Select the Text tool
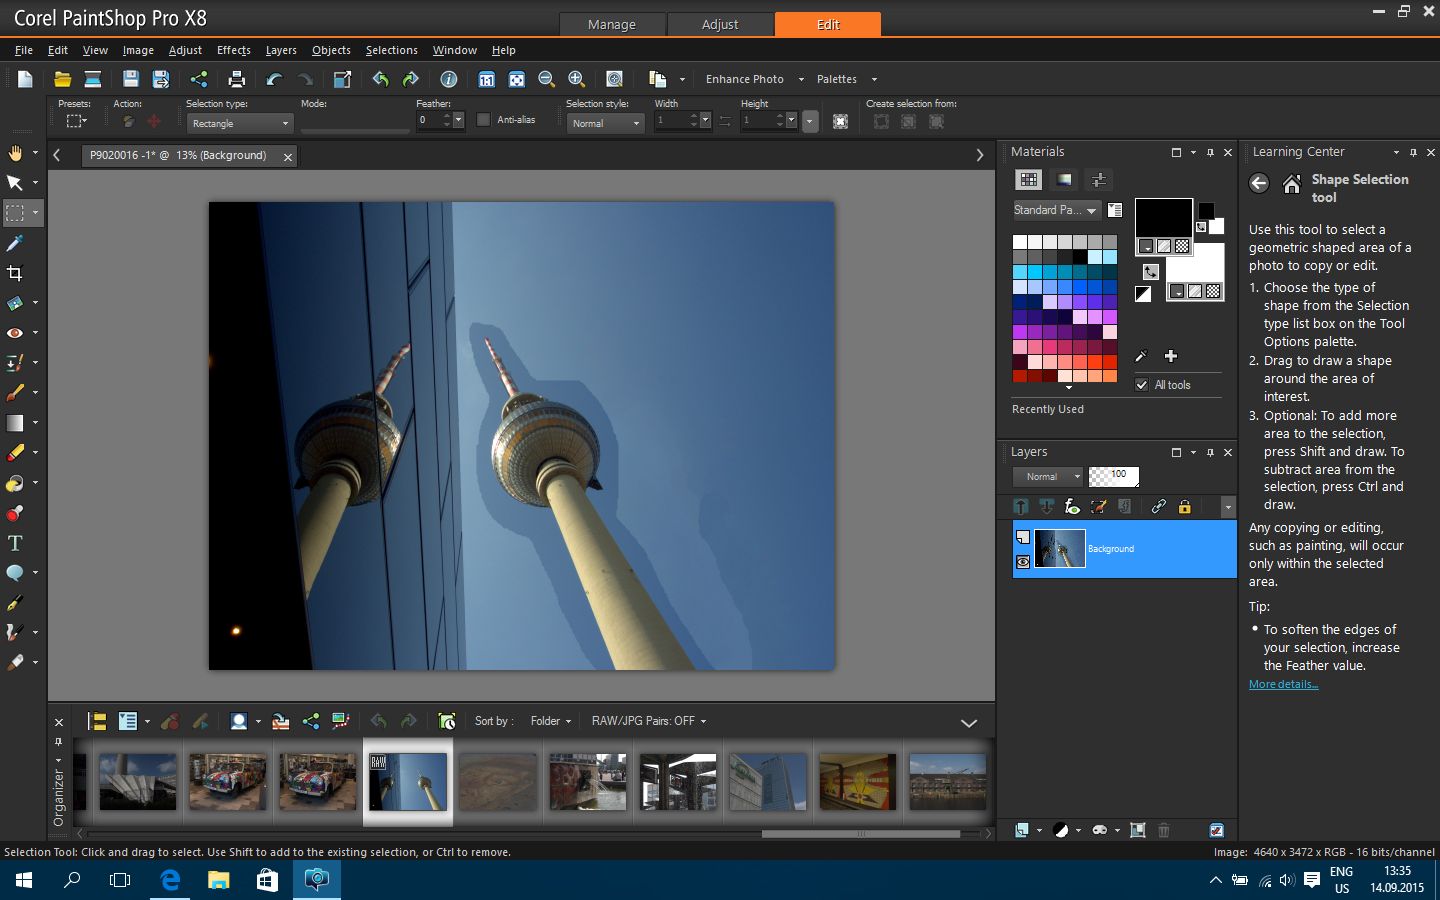The height and width of the screenshot is (900, 1440). [15, 543]
